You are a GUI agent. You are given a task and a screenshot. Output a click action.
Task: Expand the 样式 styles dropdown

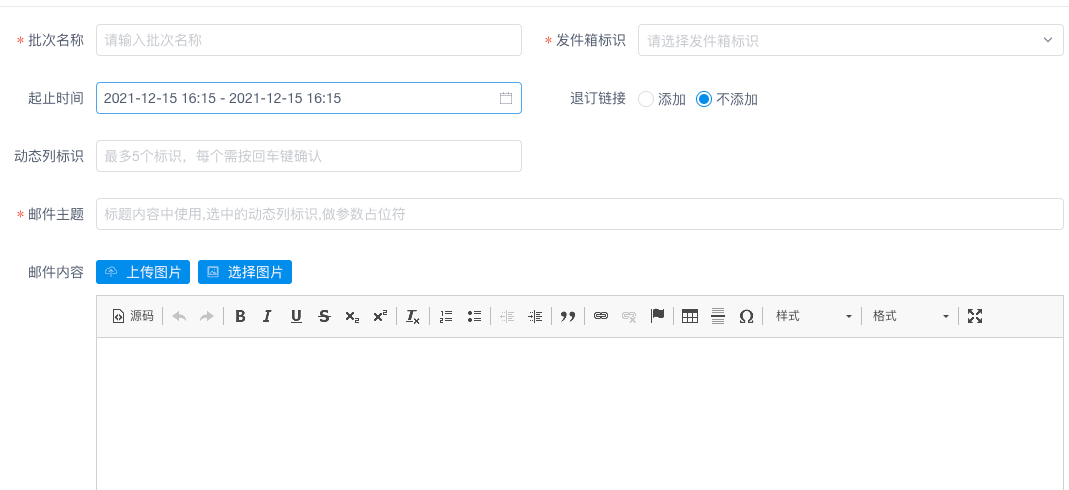pyautogui.click(x=813, y=316)
